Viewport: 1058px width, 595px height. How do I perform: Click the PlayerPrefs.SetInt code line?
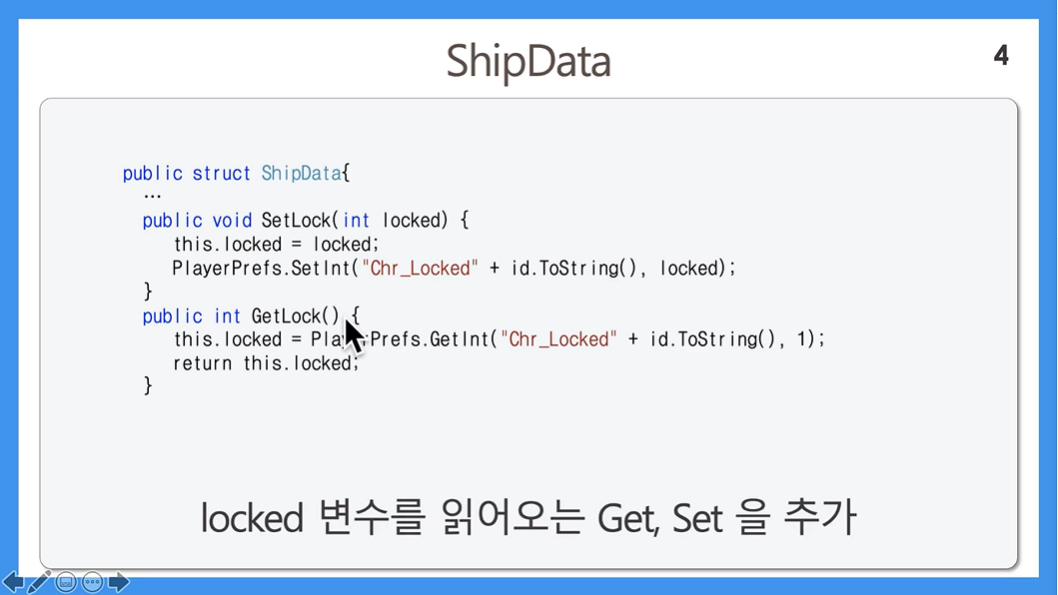click(x=453, y=268)
